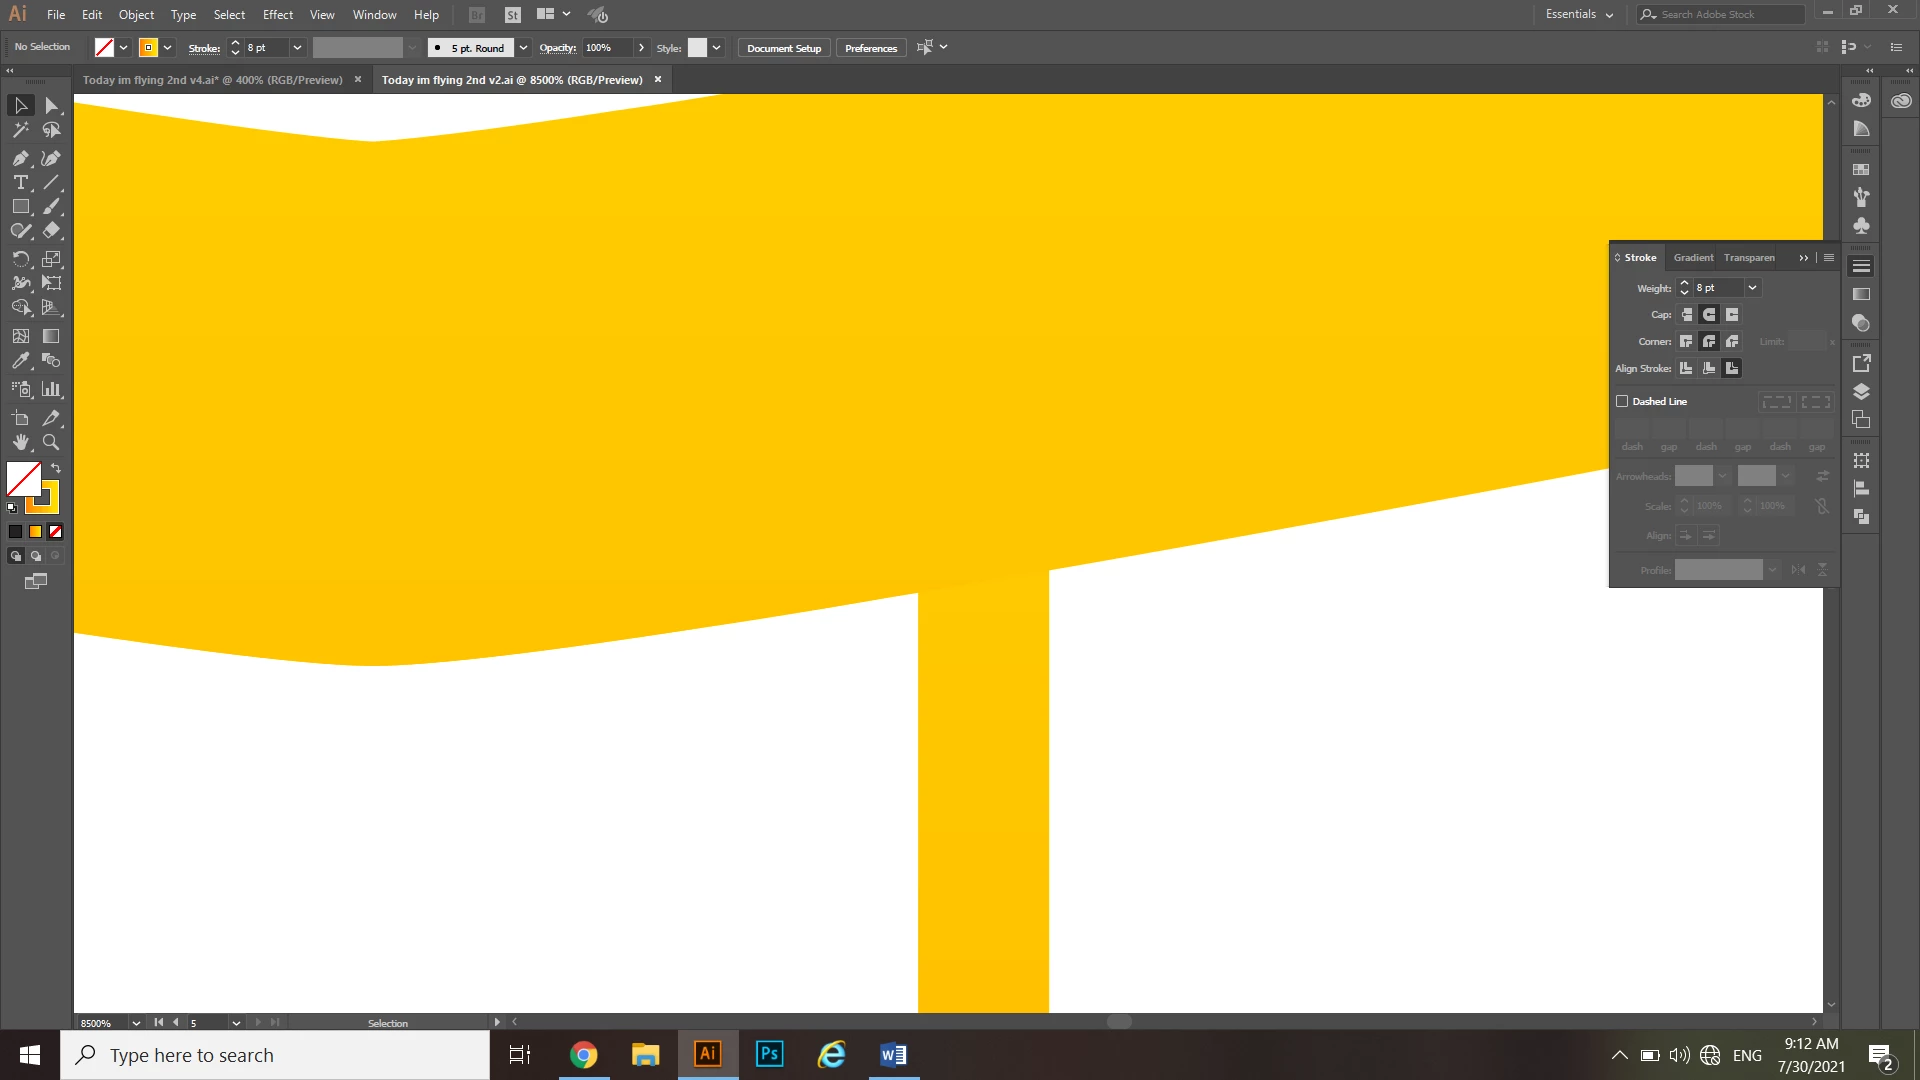
Task: Select the Rotate tool
Action: 20,259
